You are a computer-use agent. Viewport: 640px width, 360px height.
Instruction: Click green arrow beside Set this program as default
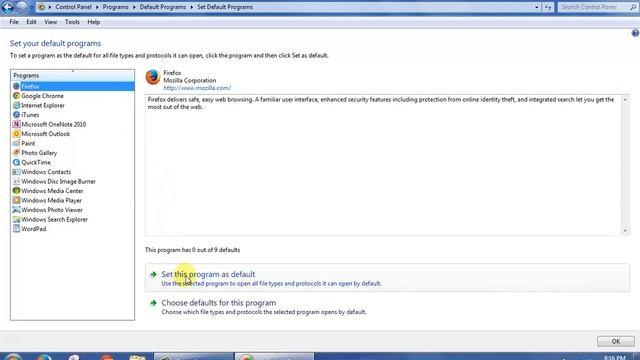(x=153, y=274)
